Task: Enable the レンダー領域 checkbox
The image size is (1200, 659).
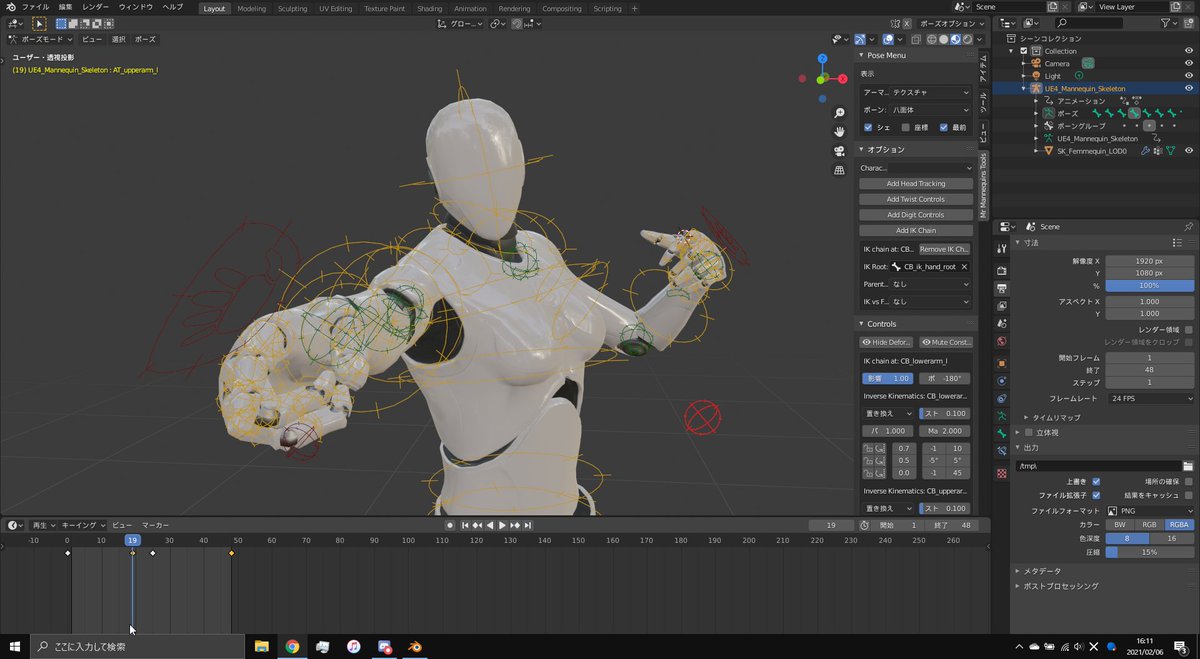Action: (x=1188, y=329)
